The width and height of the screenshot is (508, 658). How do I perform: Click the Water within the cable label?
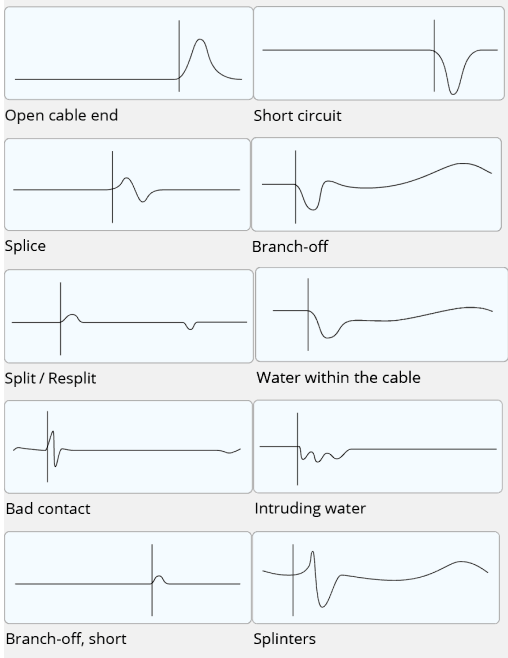coord(339,378)
